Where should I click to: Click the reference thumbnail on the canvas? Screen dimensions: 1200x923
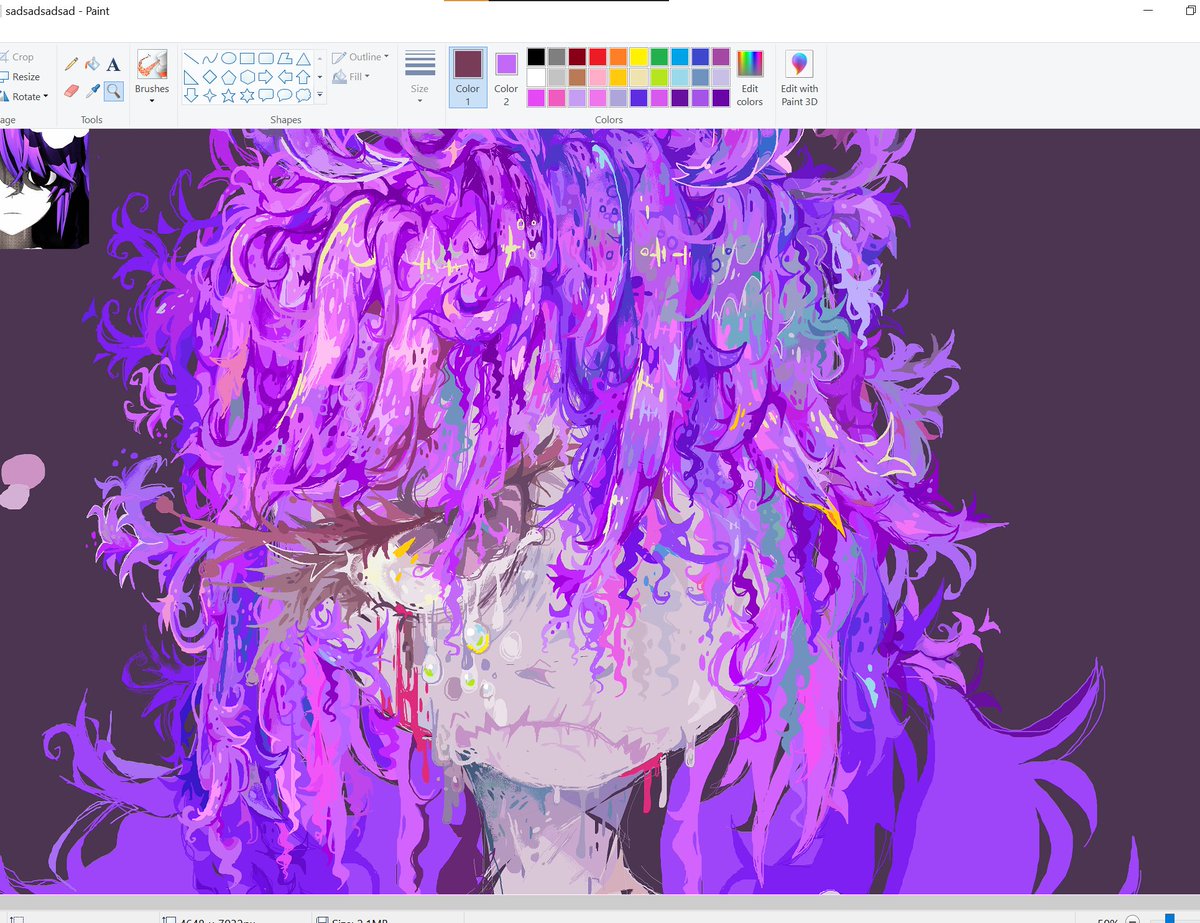click(44, 188)
